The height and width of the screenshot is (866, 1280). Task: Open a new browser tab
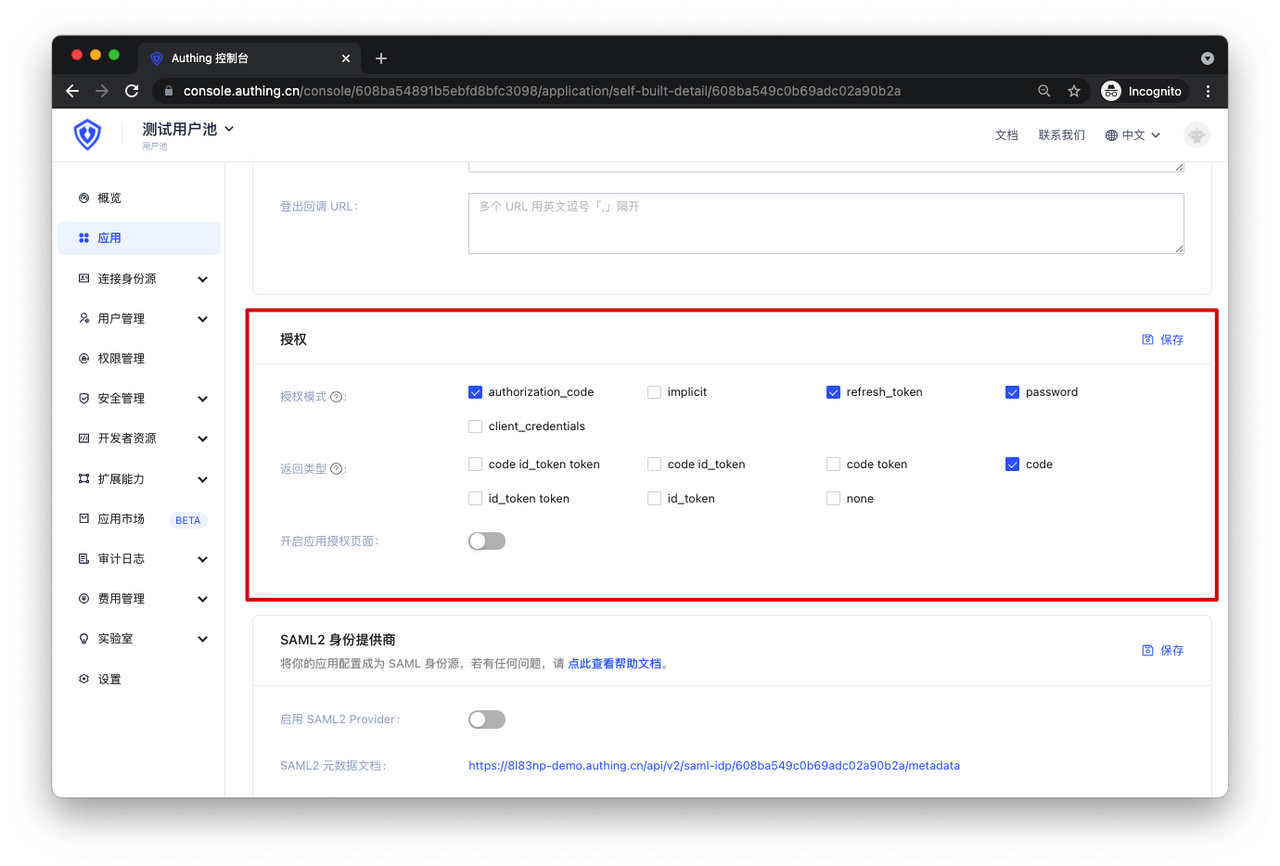pyautogui.click(x=381, y=58)
